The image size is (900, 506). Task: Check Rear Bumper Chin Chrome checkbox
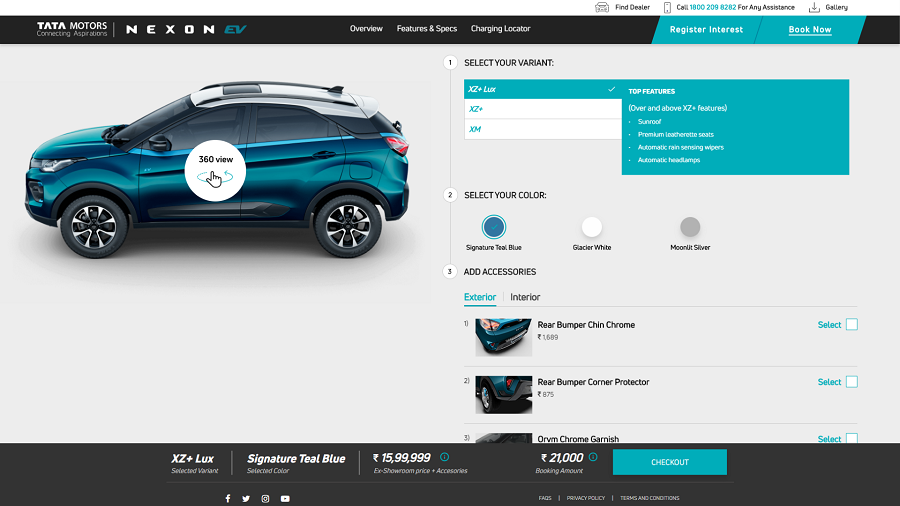[851, 324]
